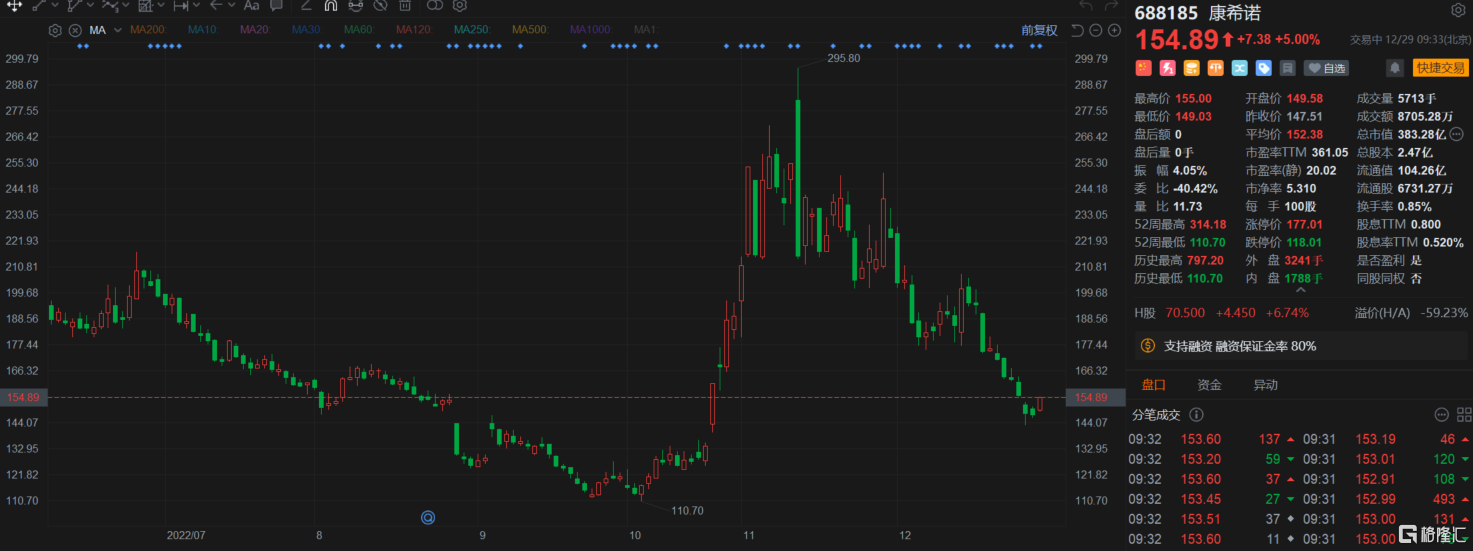Viewport: 1473px width, 551px height.
Task: Expand the arrow tool dropdown
Action: pos(231,5)
